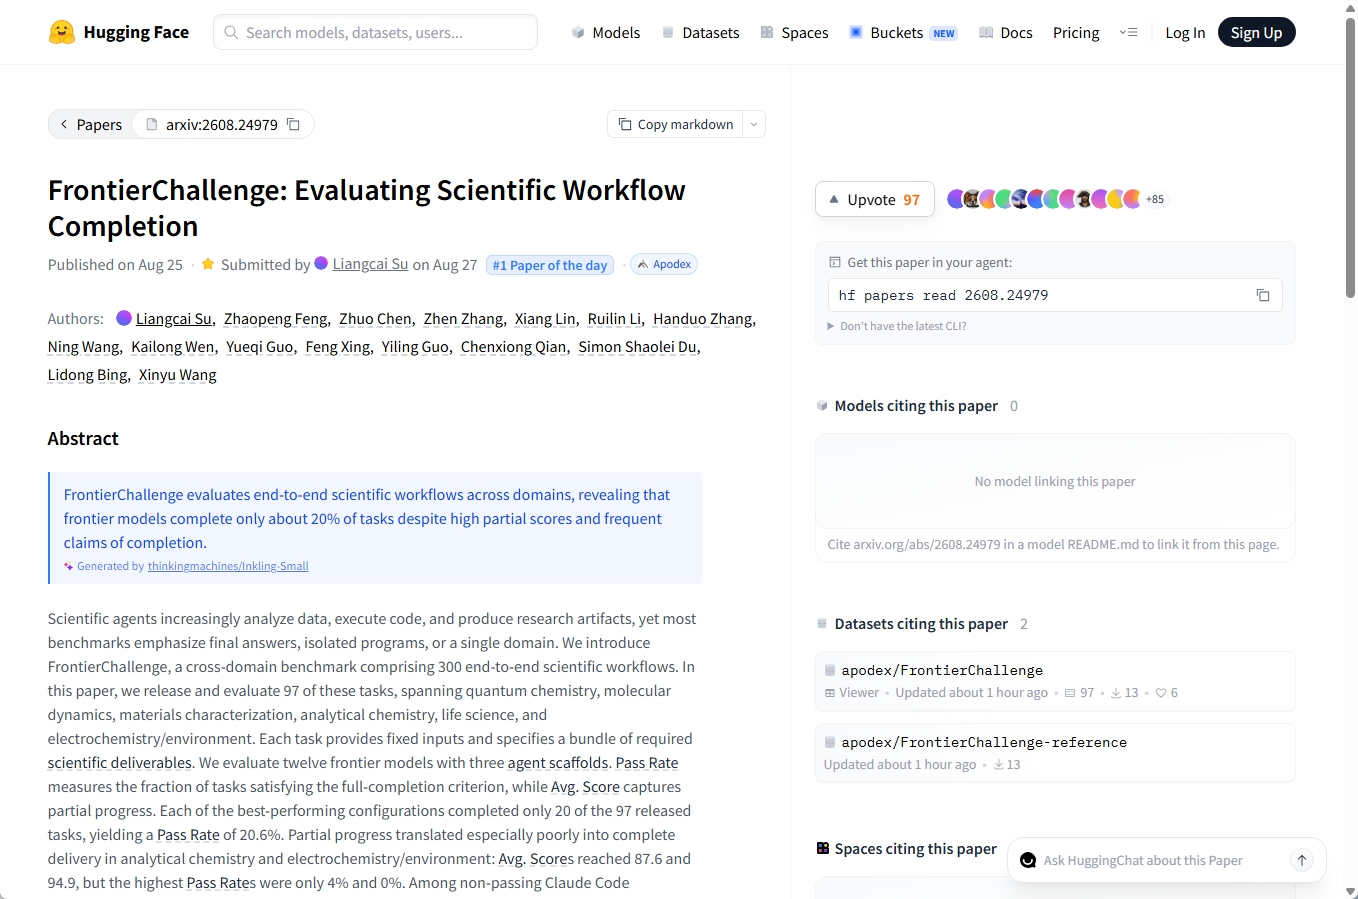The height and width of the screenshot is (899, 1358).
Task: Focus the search models, datasets, users field
Action: (x=375, y=32)
